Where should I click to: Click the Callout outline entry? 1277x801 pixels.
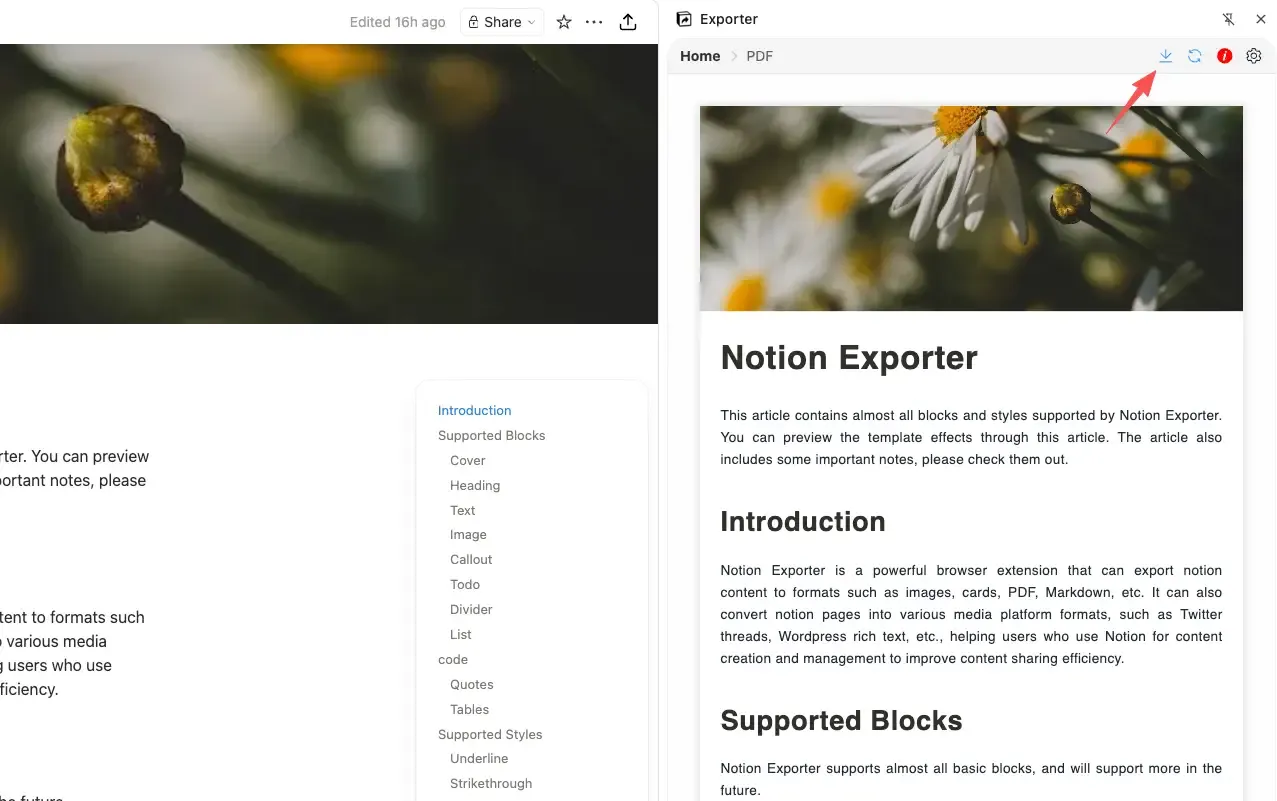470,559
